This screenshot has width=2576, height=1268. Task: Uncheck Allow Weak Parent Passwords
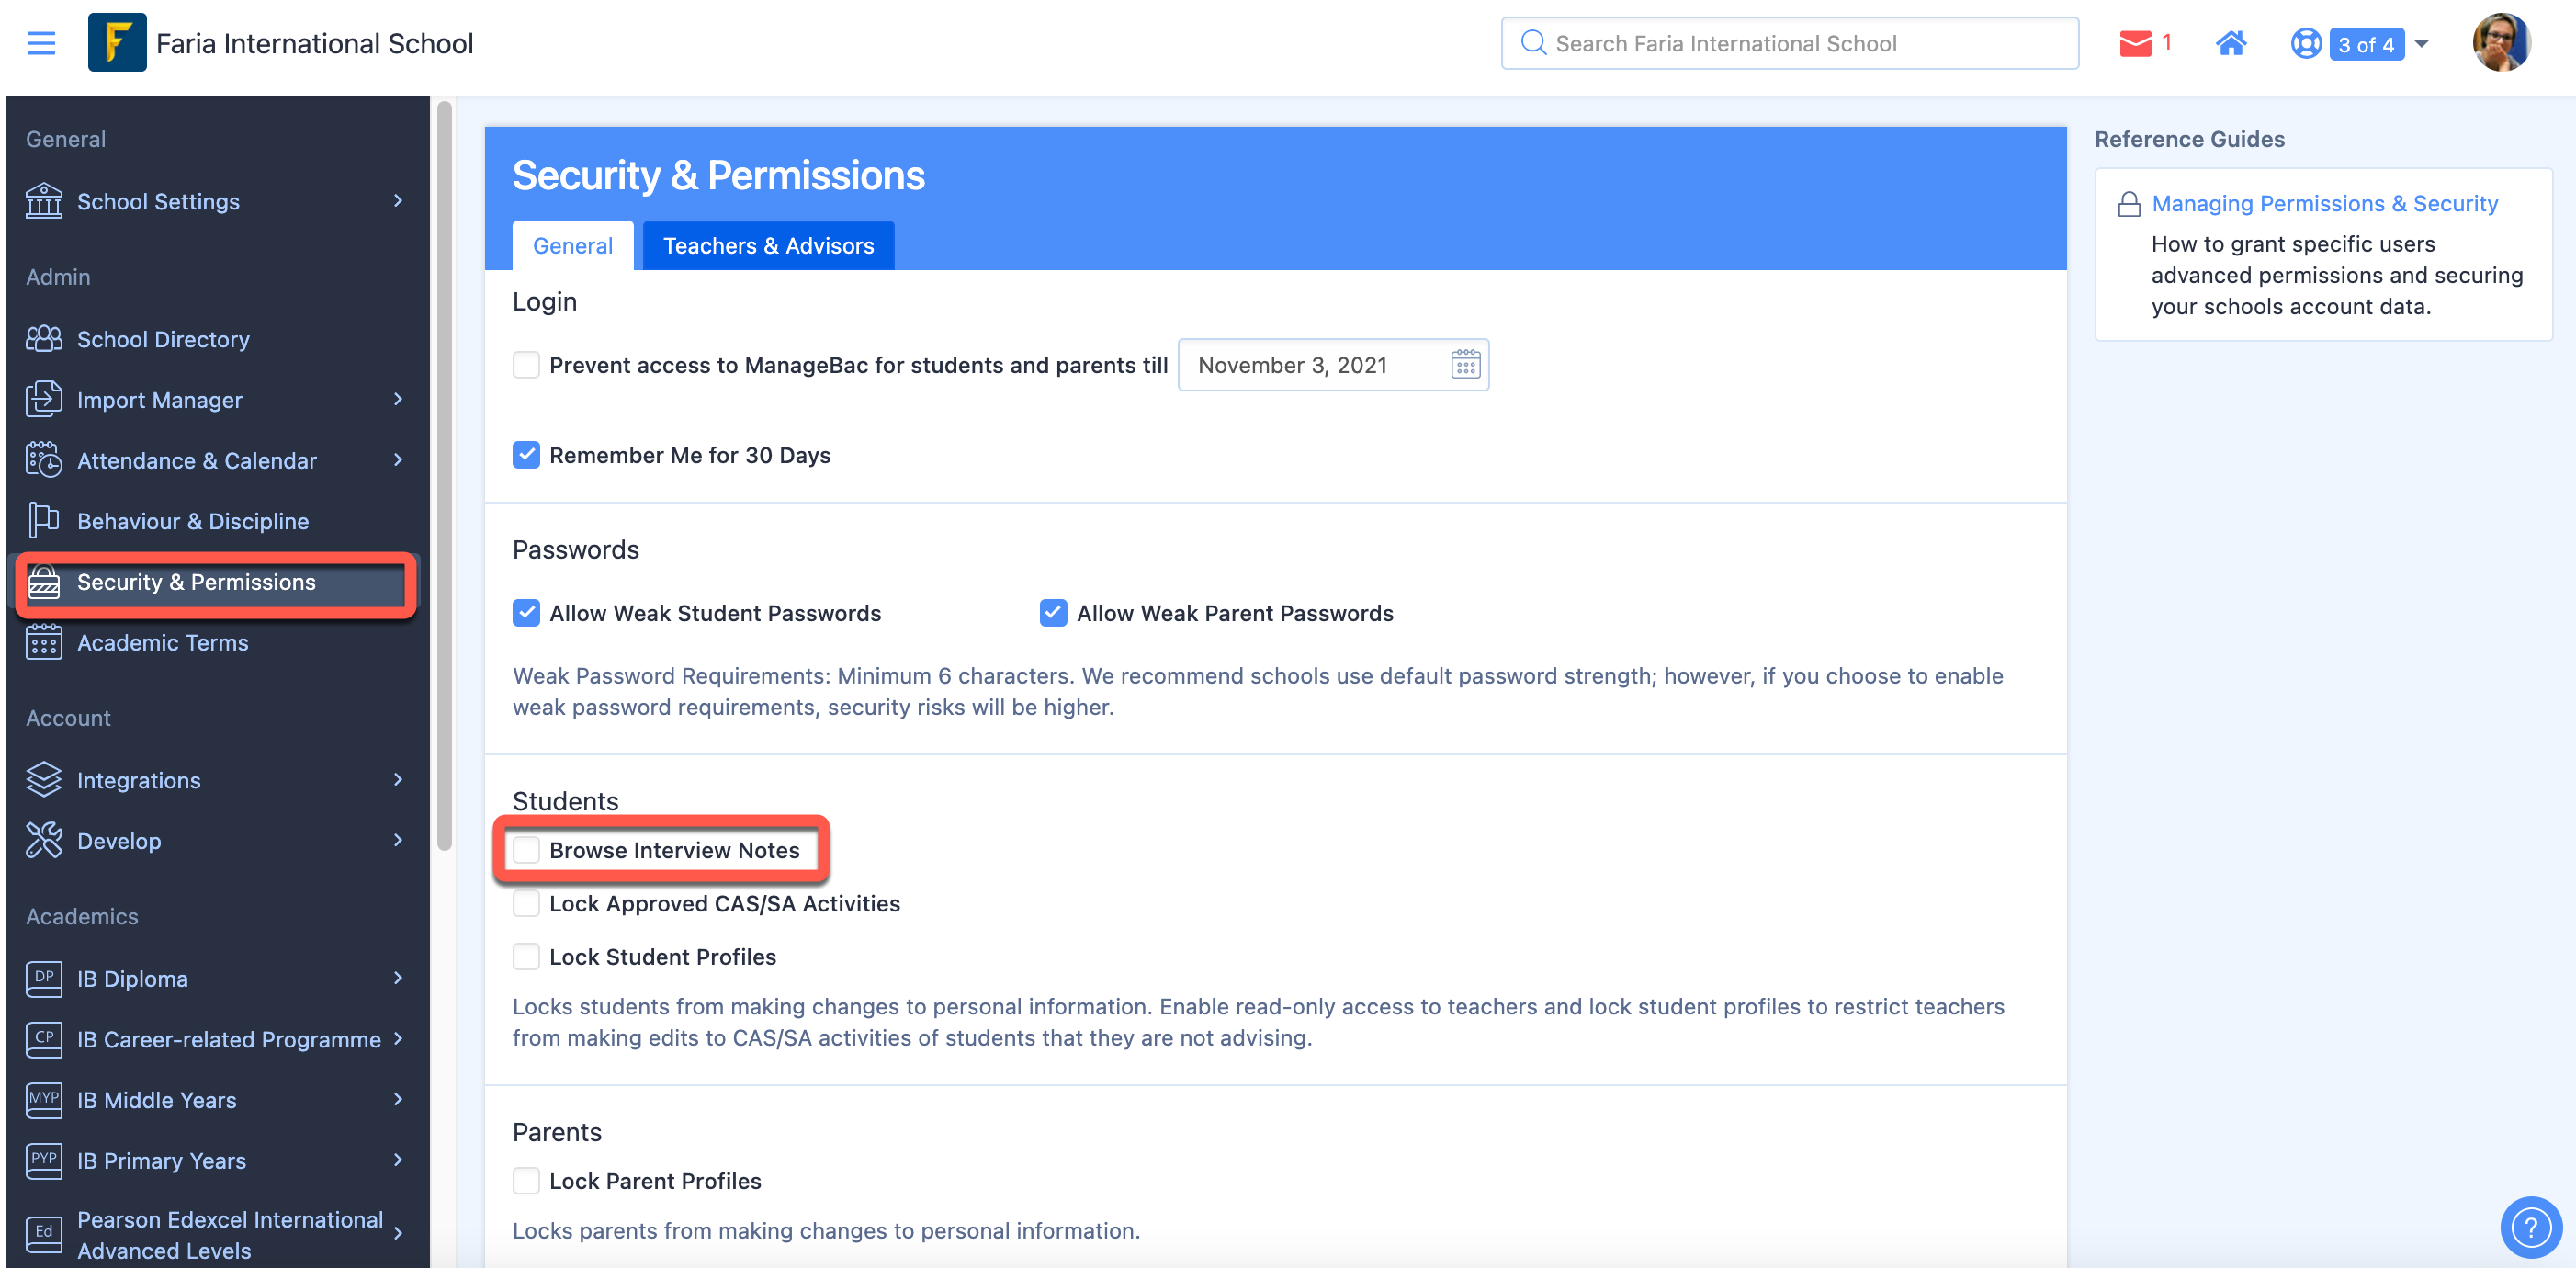(x=1053, y=613)
